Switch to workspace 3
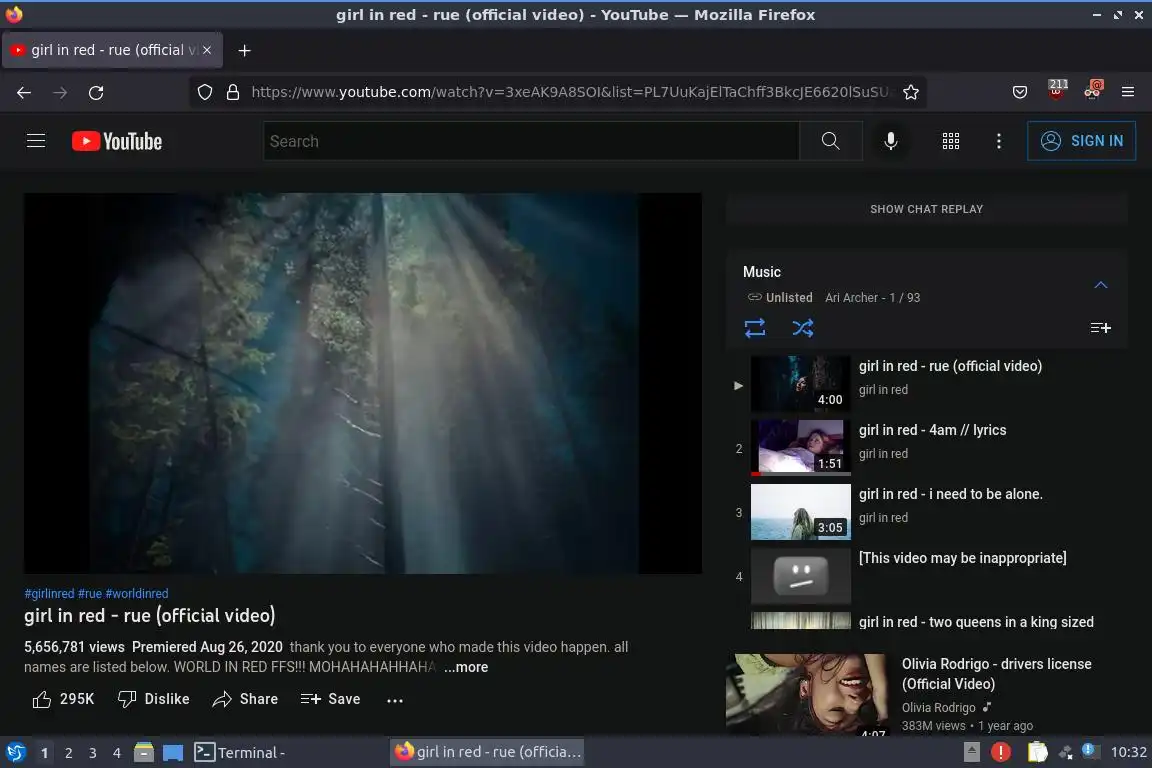This screenshot has width=1152, height=768. tap(93, 753)
